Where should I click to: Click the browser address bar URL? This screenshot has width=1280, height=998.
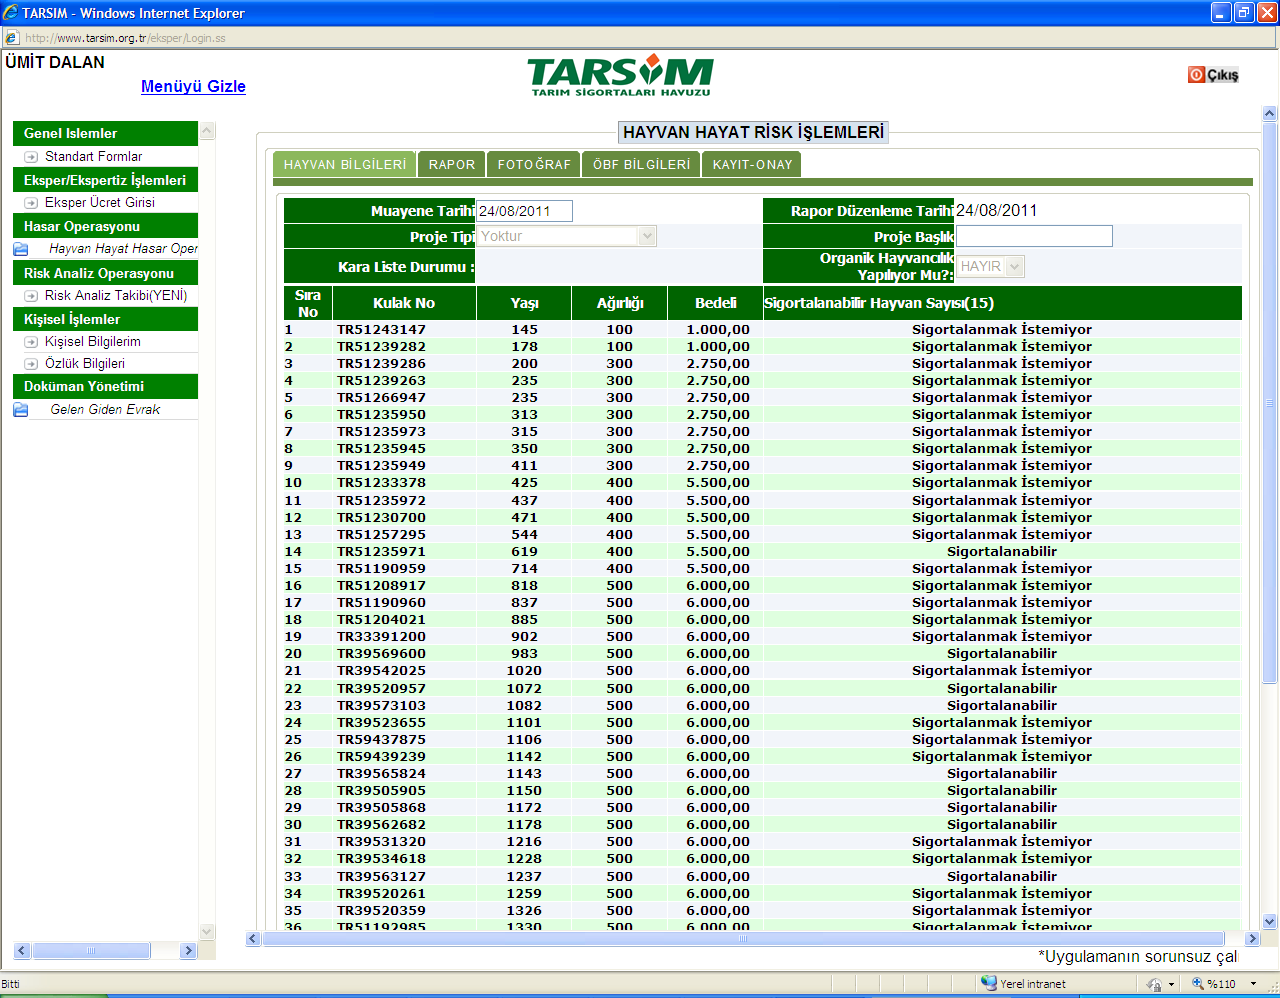(x=125, y=38)
